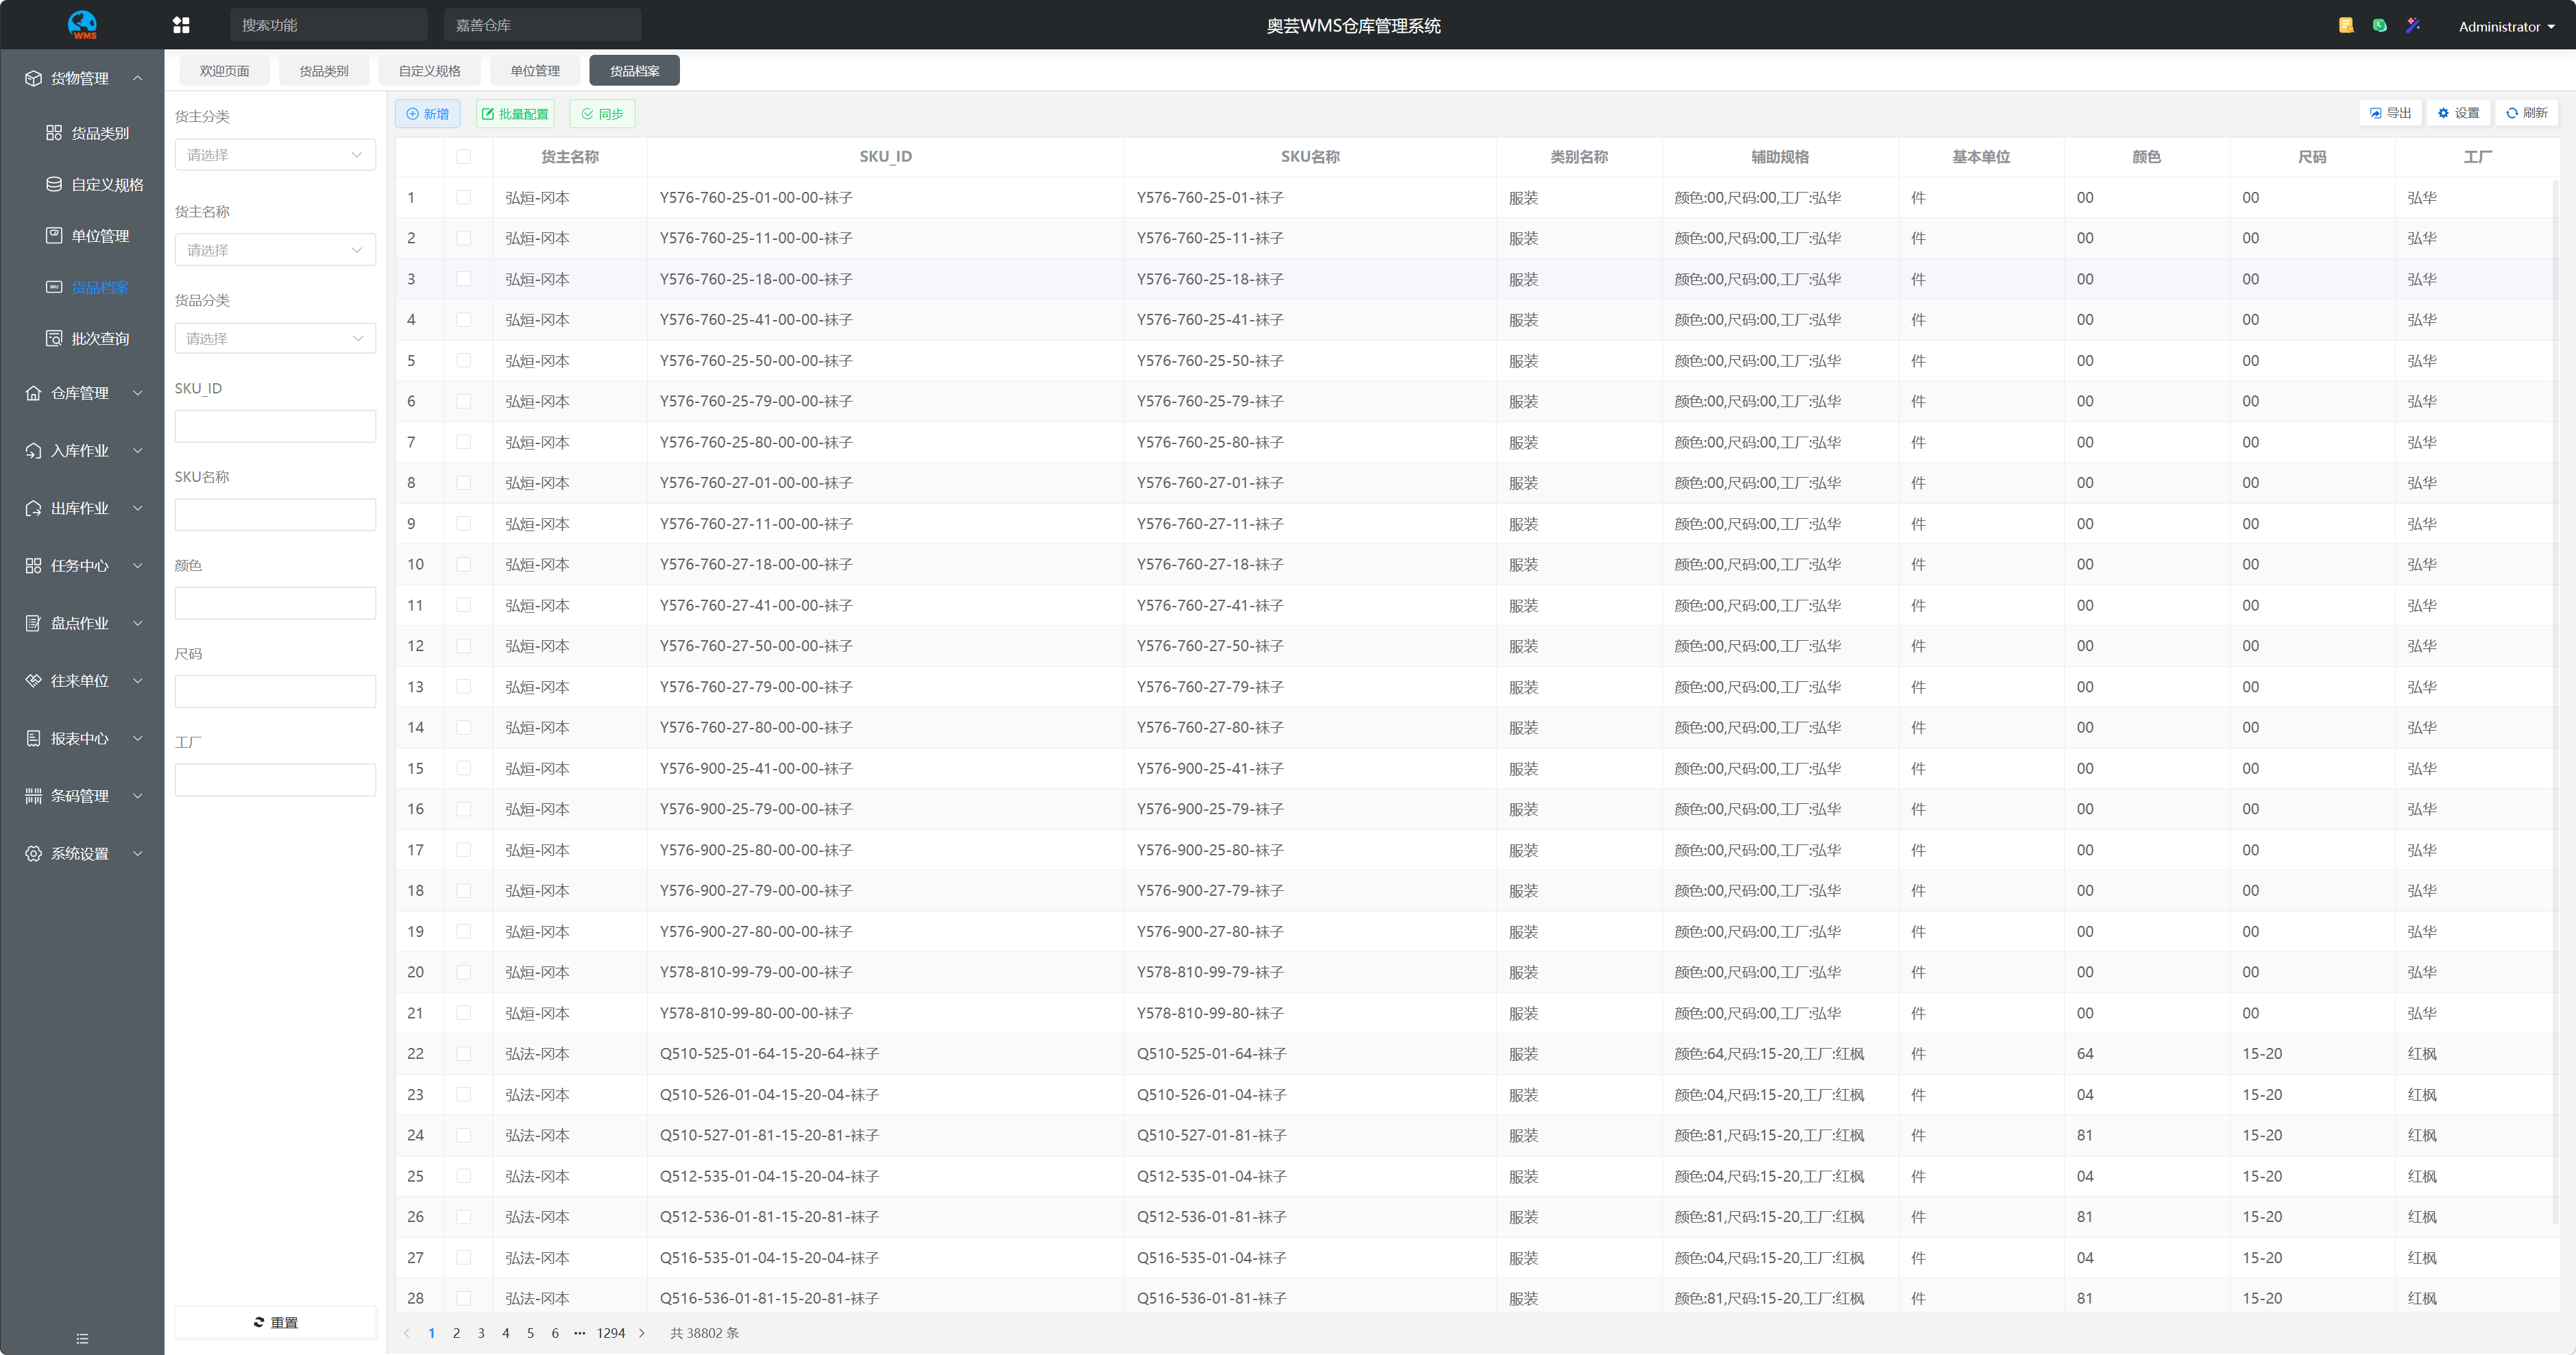Click the green circular icon in header

[2380, 25]
